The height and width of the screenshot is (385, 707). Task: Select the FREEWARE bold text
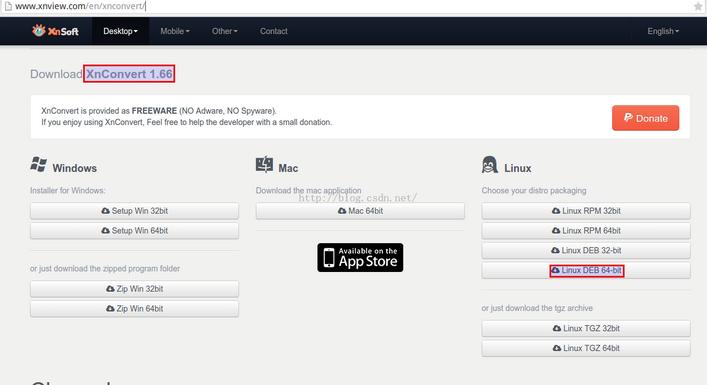pyautogui.click(x=154, y=111)
